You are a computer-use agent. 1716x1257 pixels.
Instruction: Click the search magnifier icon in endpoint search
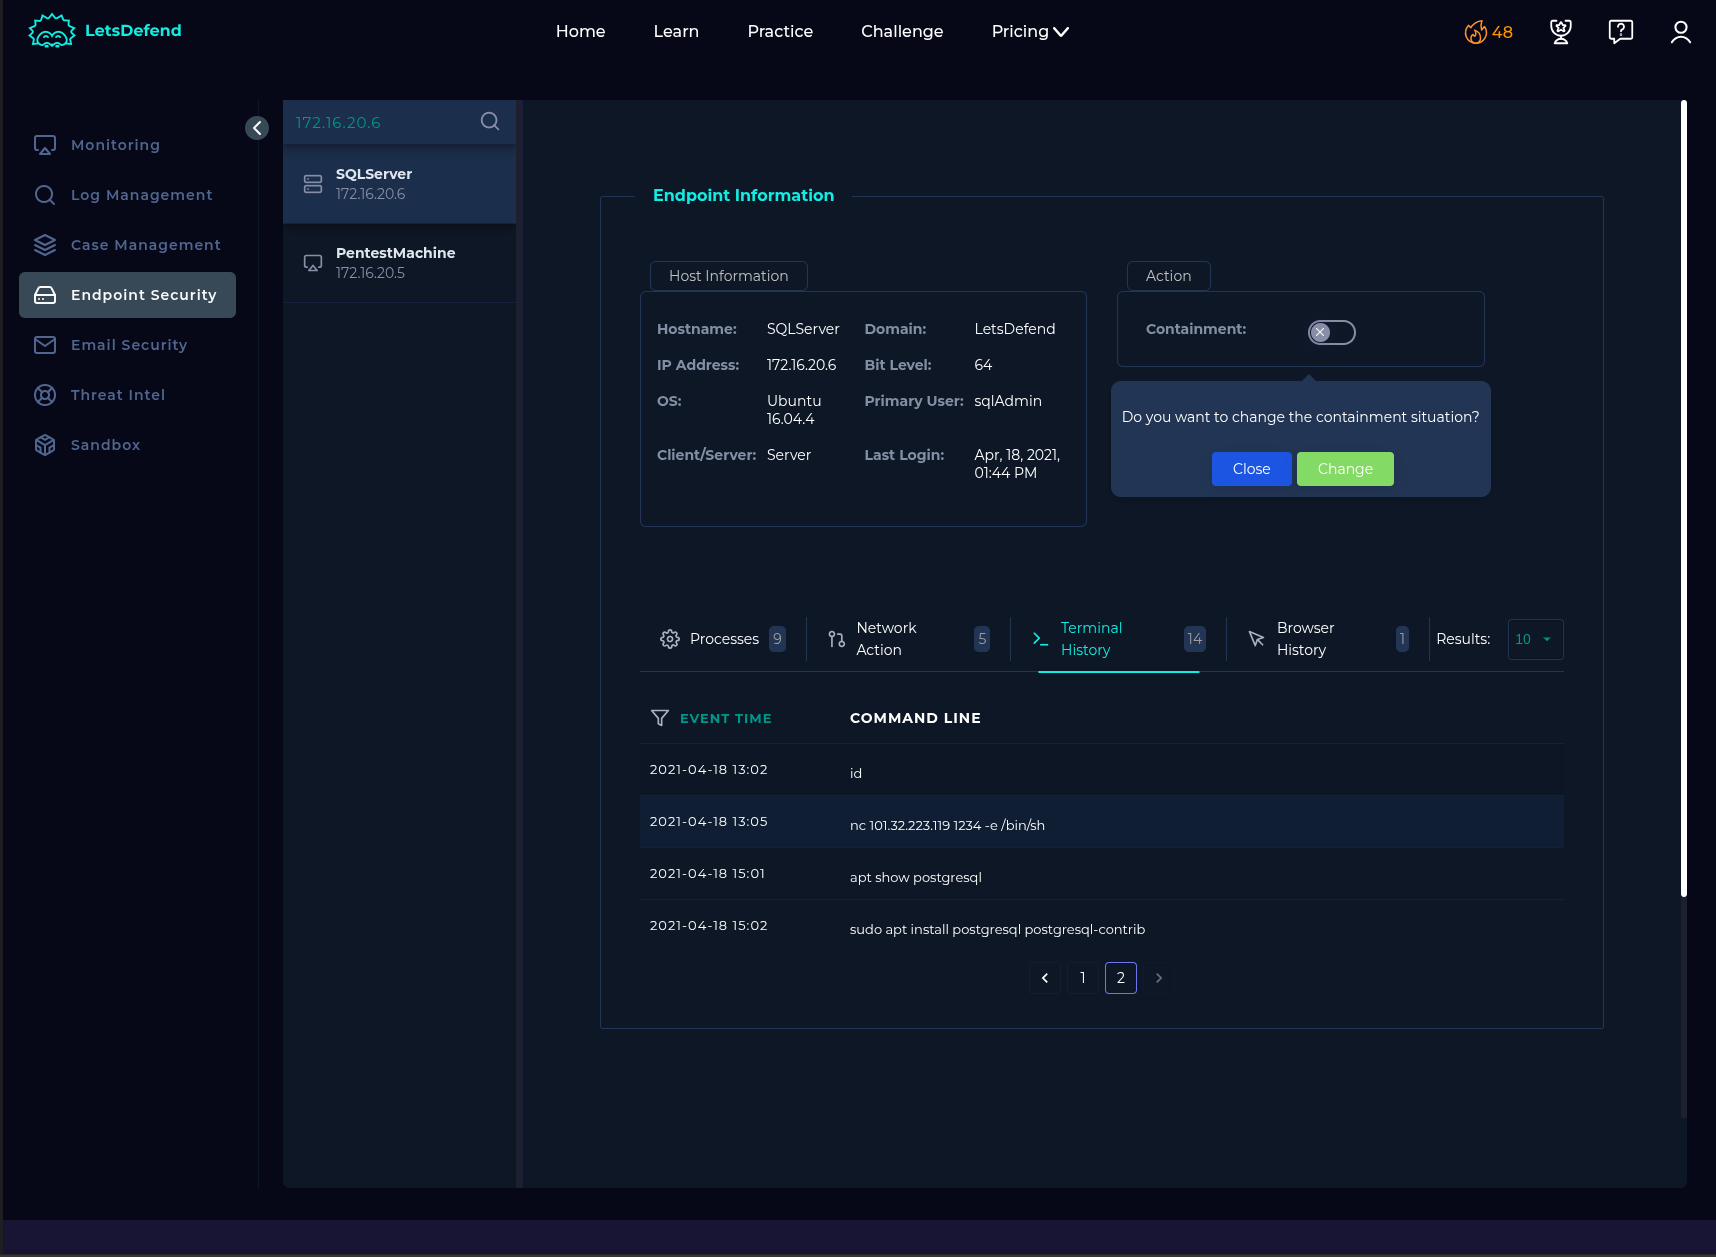[490, 121]
